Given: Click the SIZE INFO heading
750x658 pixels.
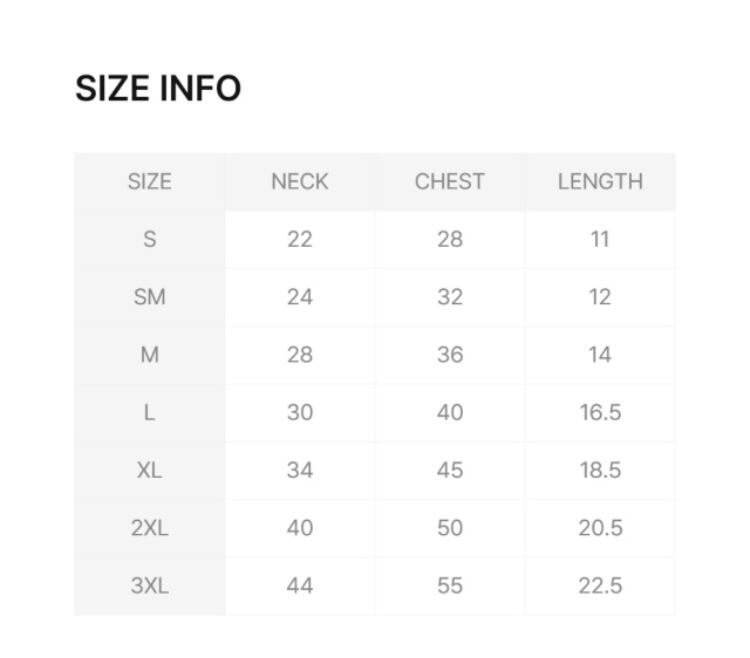Looking at the screenshot, I should (158, 89).
